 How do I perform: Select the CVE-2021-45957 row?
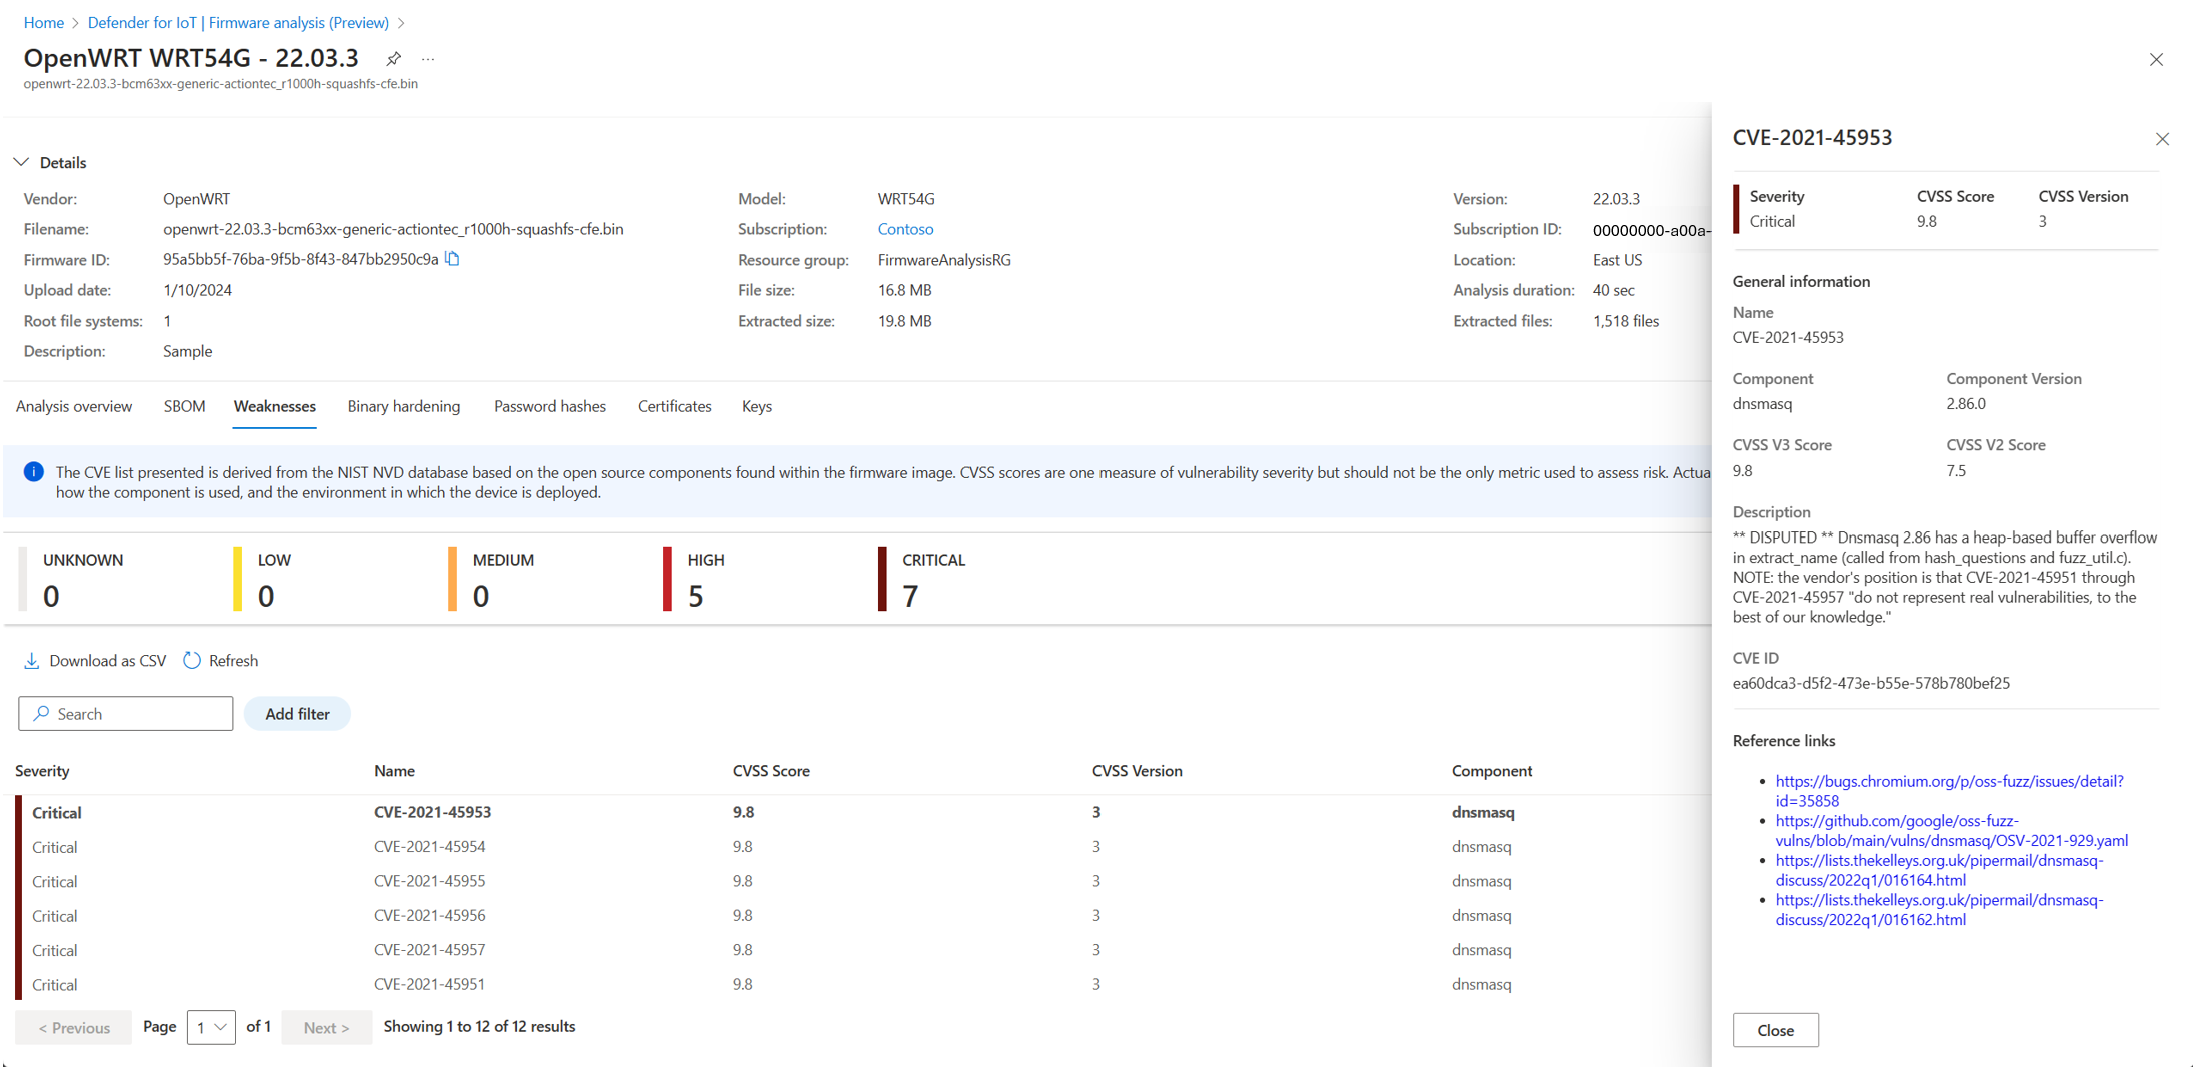click(864, 950)
